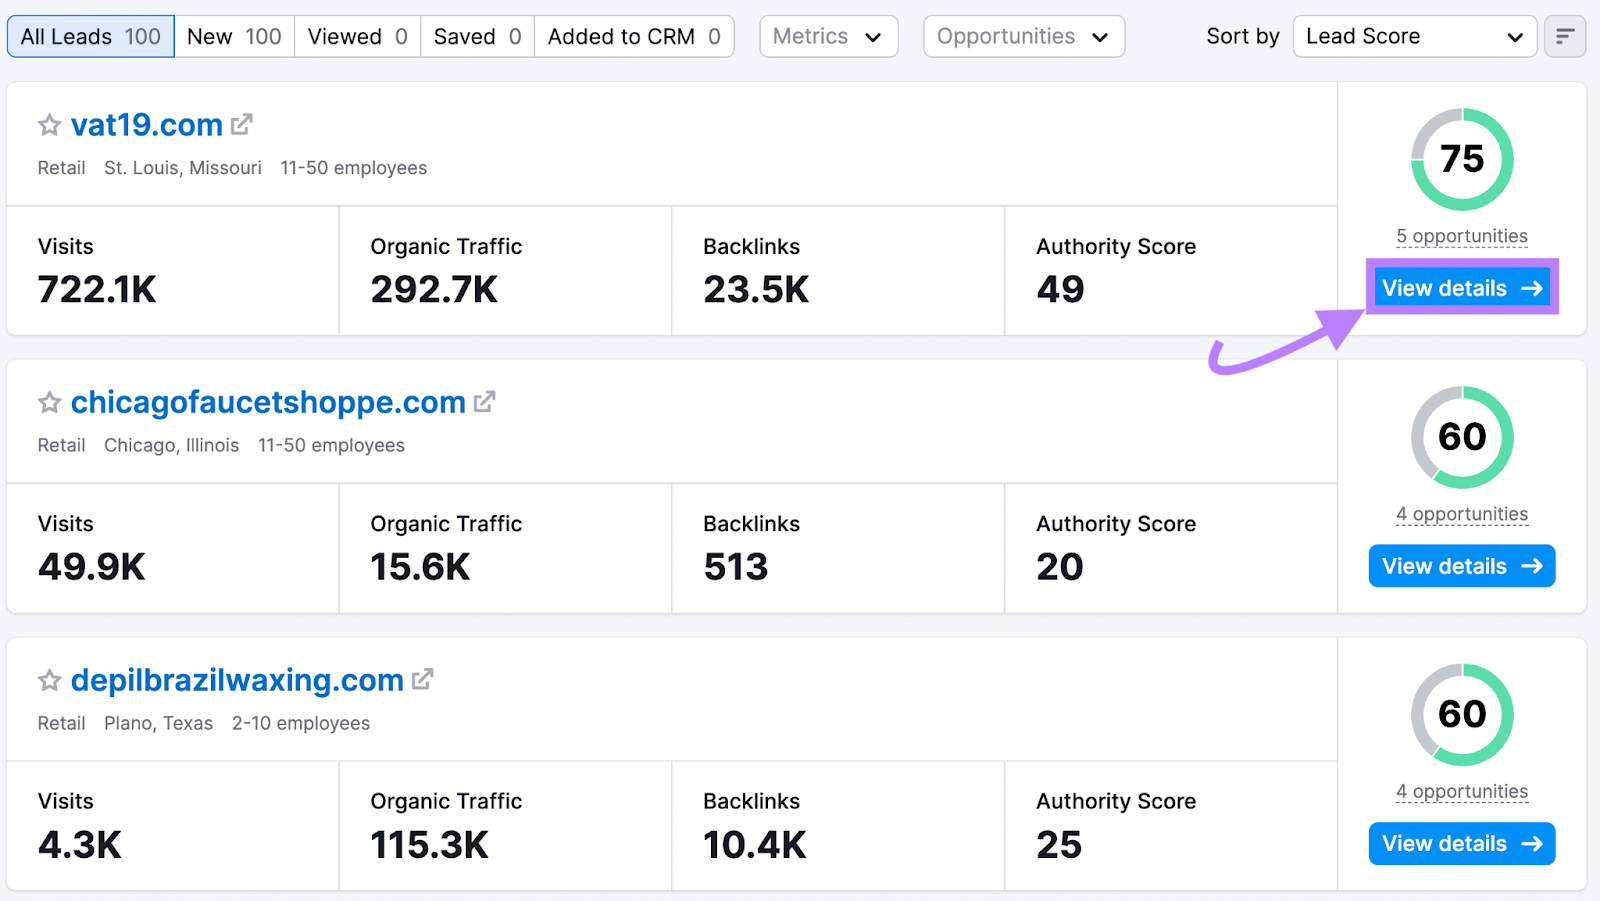Viewport: 1600px width, 901px height.
Task: Click the sort order icon button
Action: (1564, 37)
